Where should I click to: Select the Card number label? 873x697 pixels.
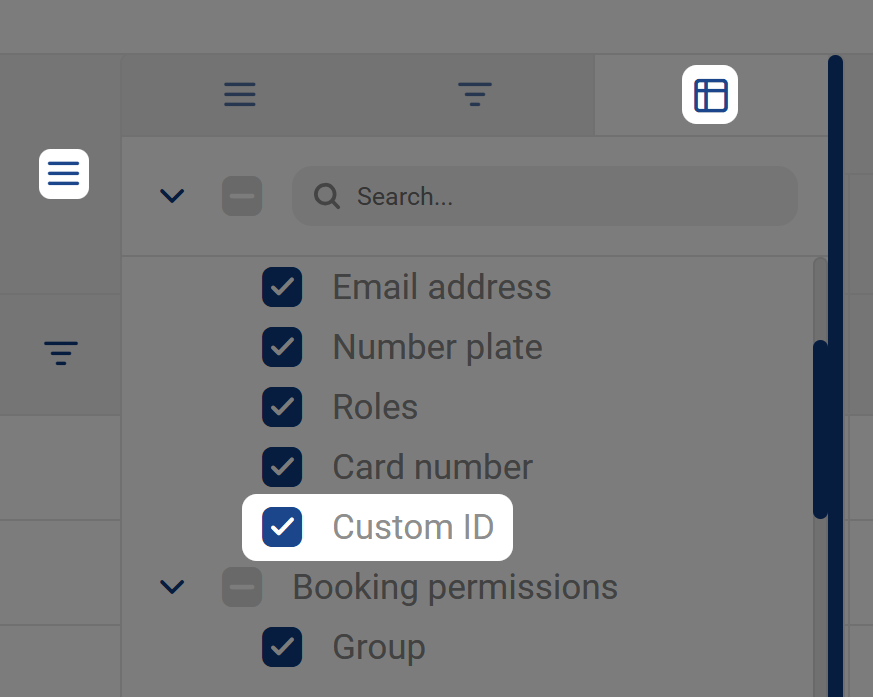click(x=433, y=467)
